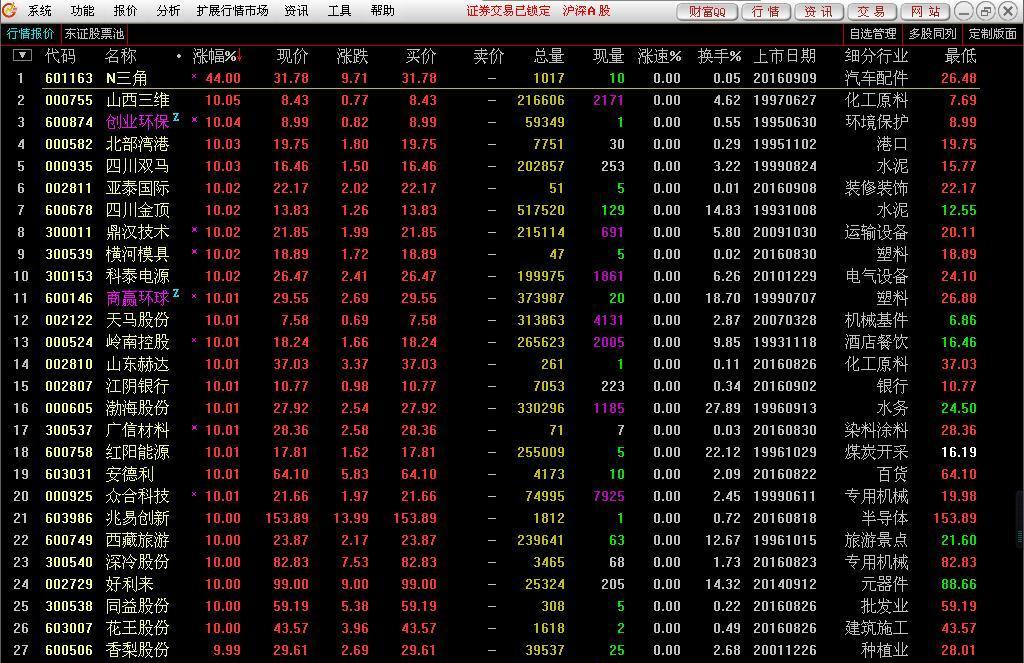Sort by 细分行业 column header
Viewport: 1024px width, 663px height.
tap(876, 56)
